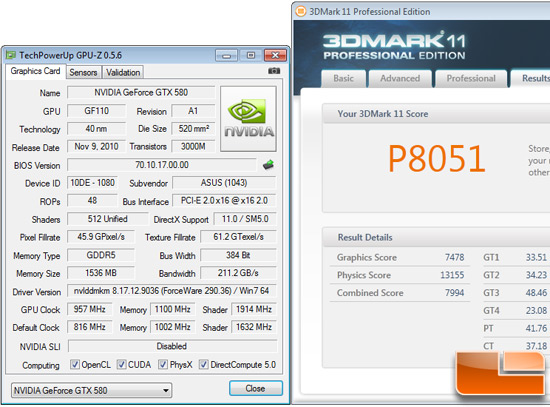Switch to the Graphics Card tab
The image size is (550, 407).
click(35, 71)
